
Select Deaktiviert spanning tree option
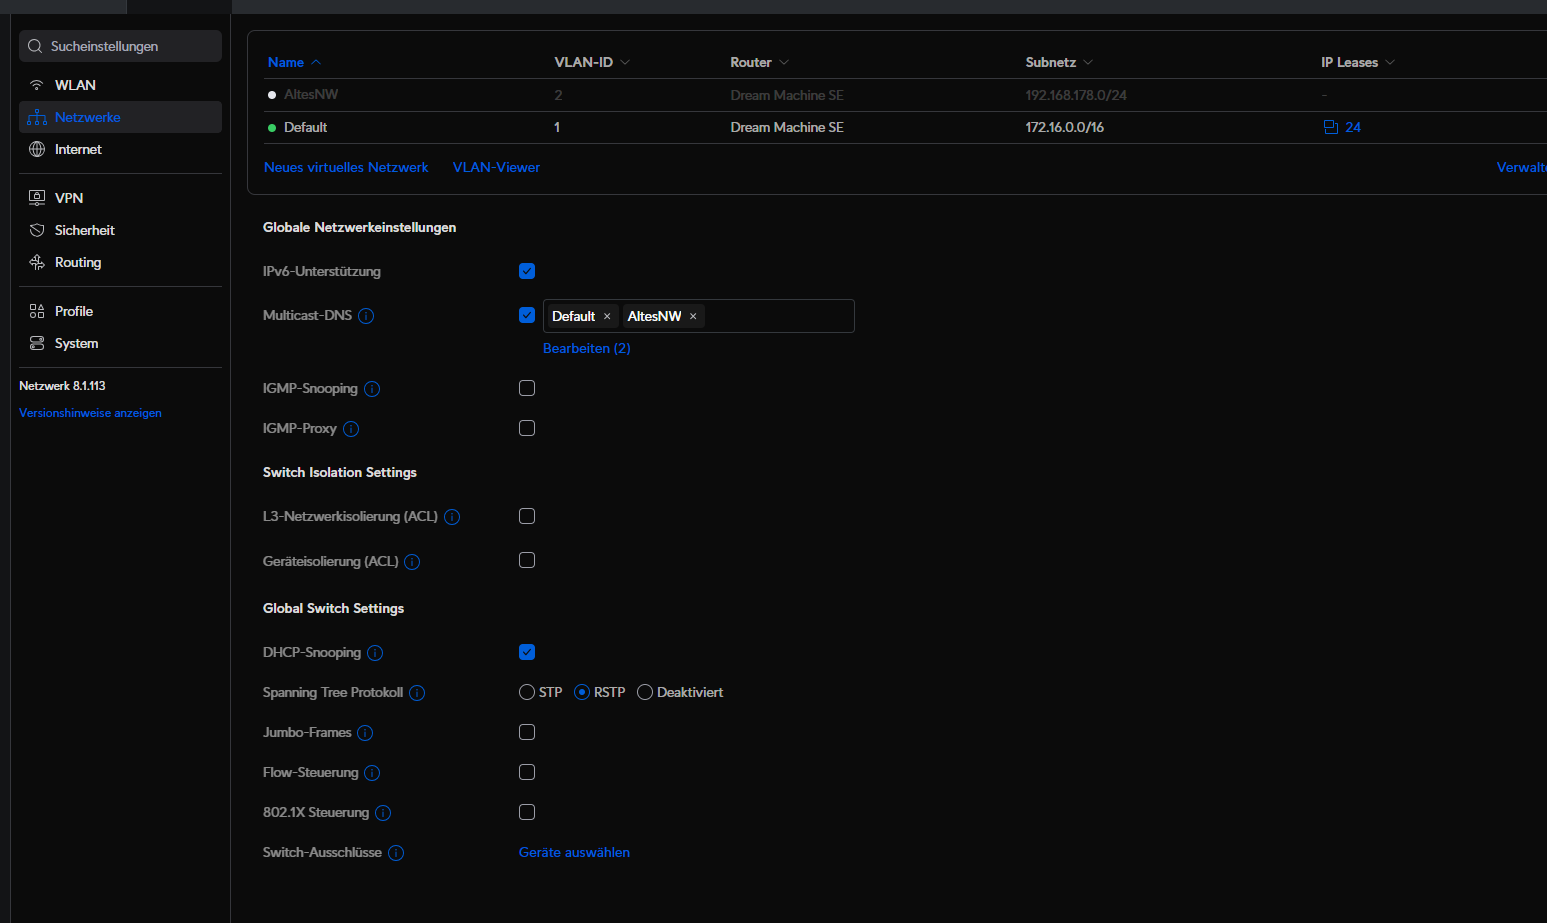[x=645, y=692]
